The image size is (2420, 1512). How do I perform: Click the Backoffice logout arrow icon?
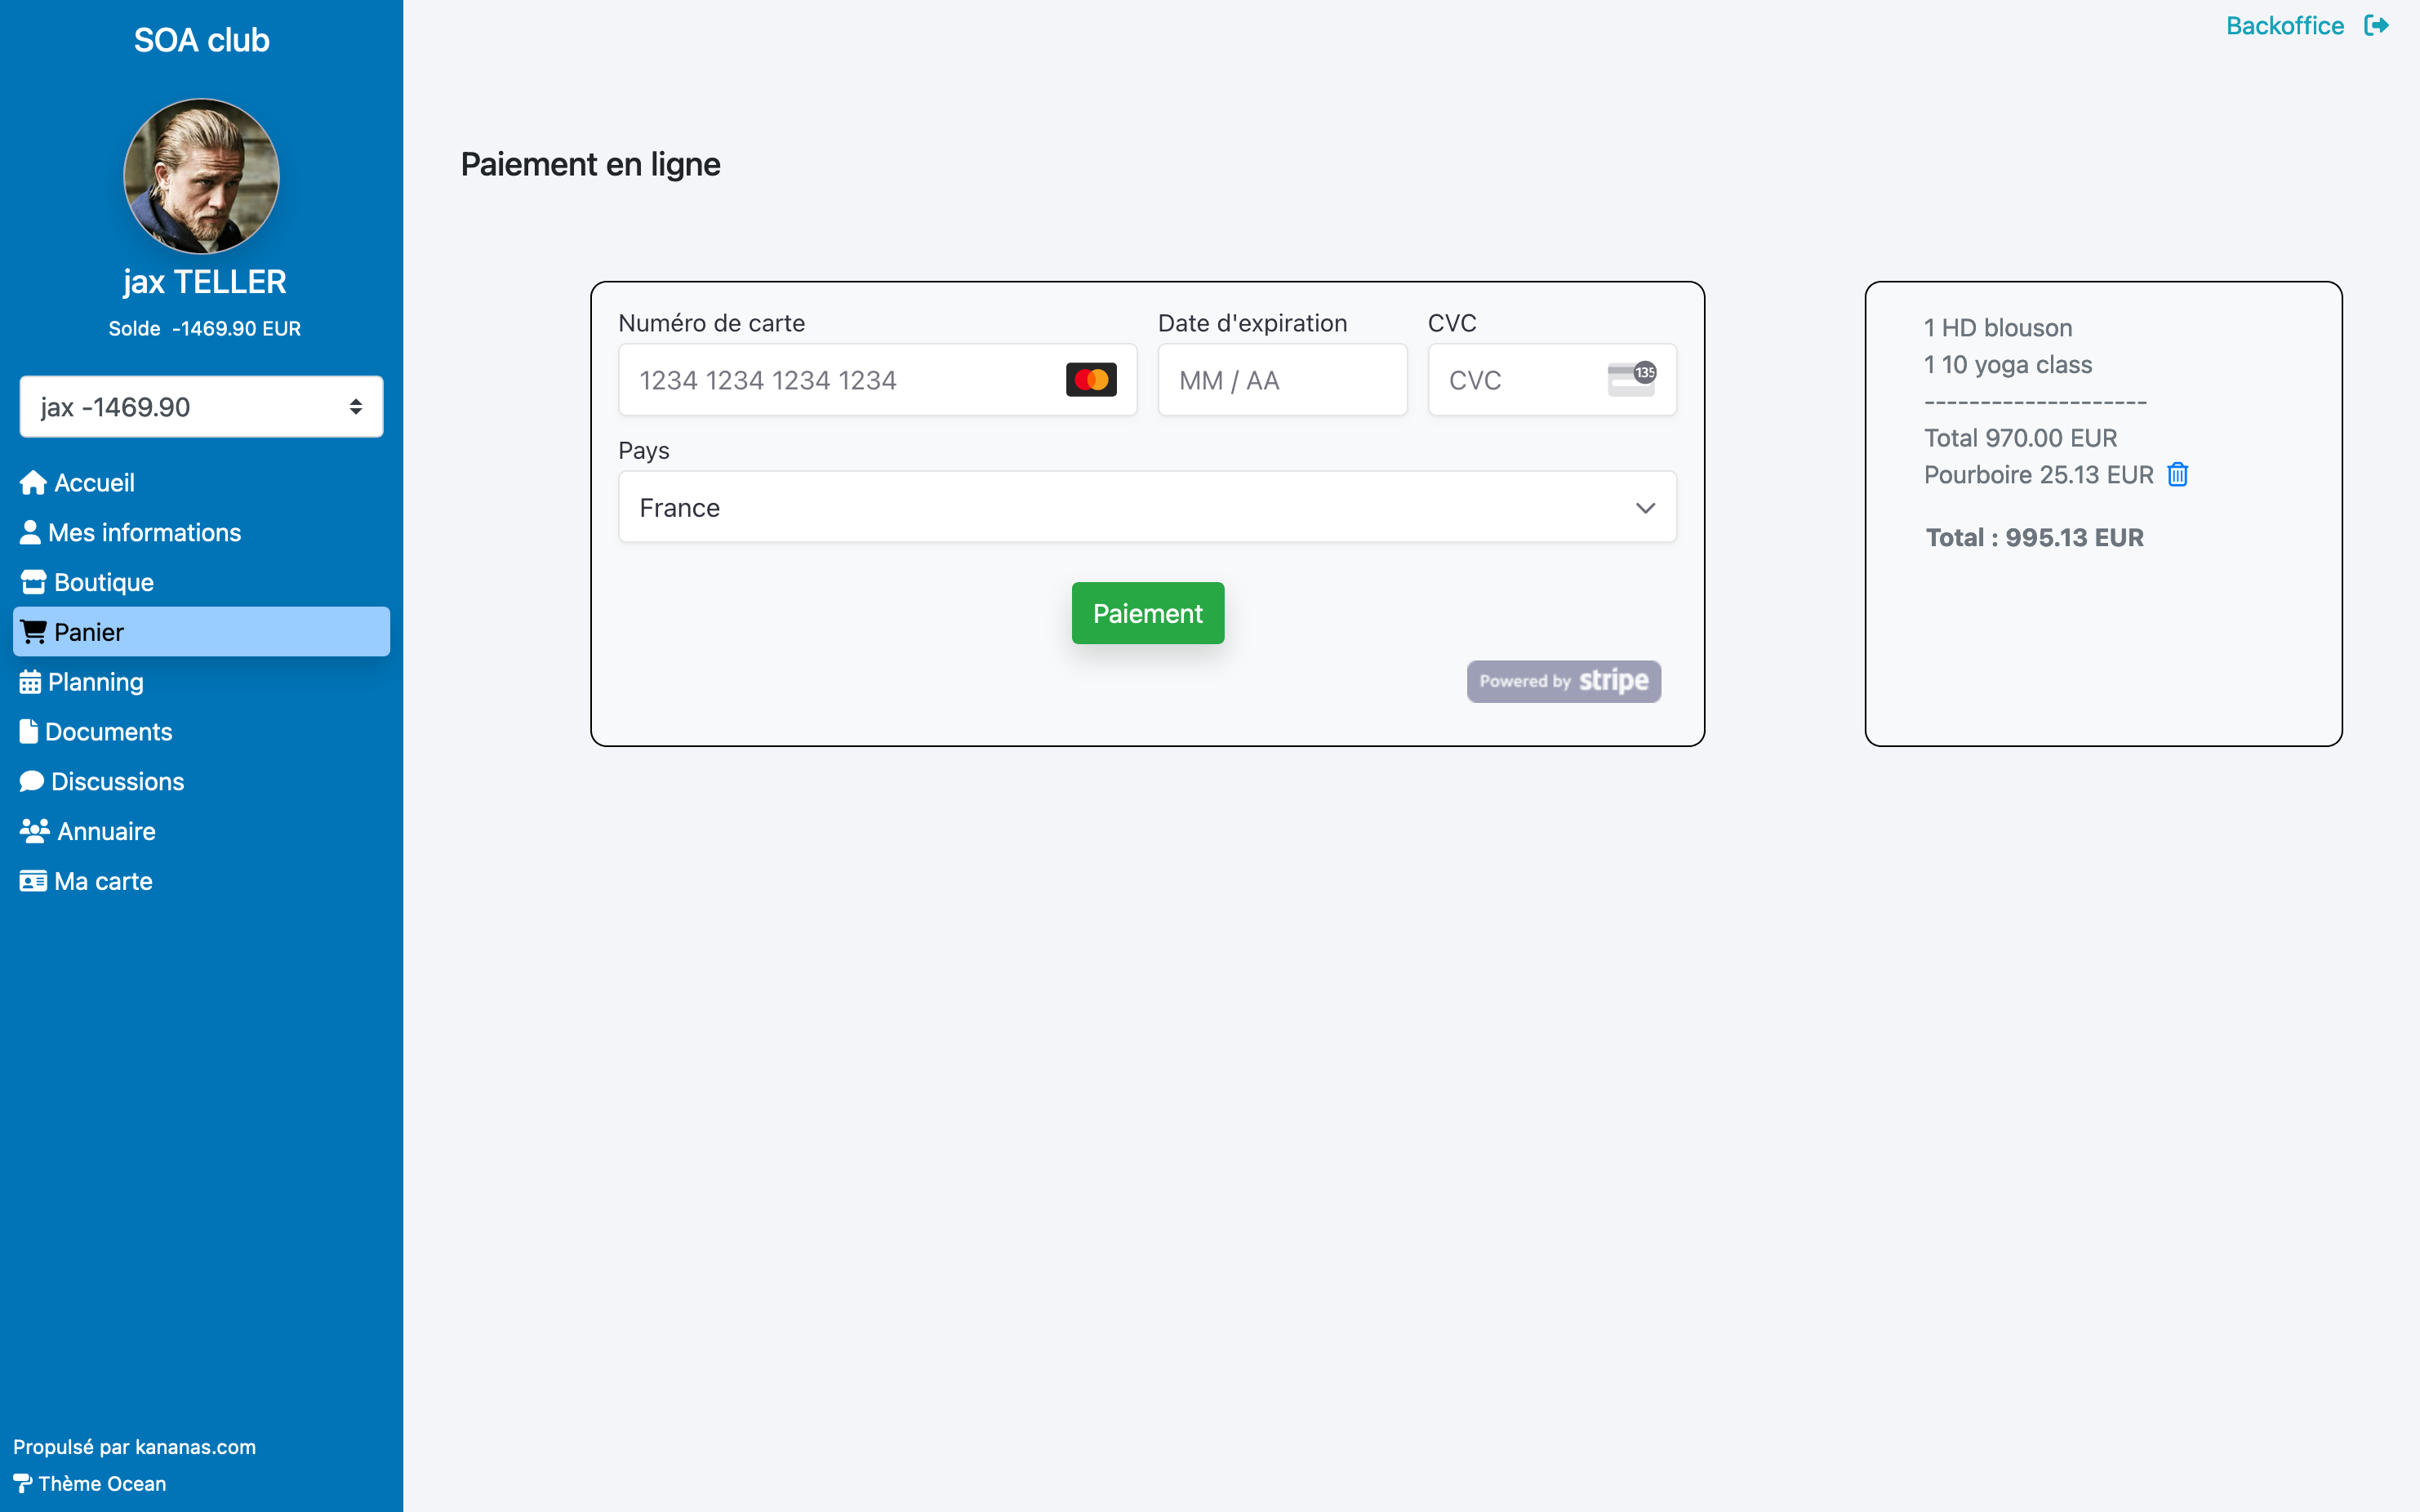point(2376,25)
